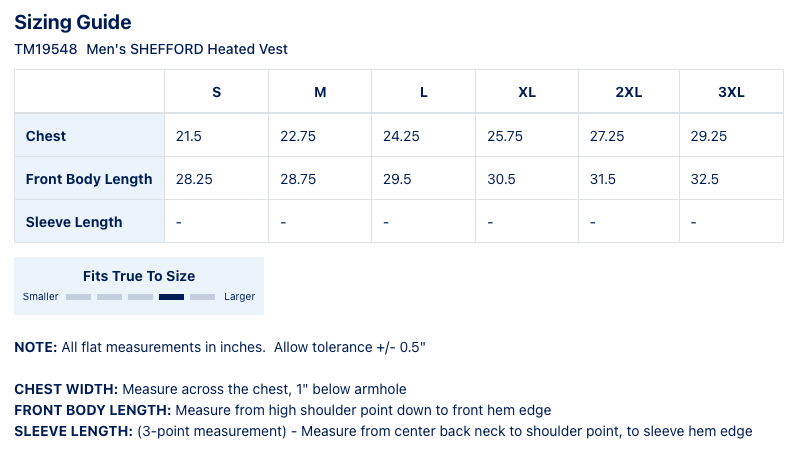The image size is (793, 465).
Task: Click the Chest row label
Action: coord(46,136)
